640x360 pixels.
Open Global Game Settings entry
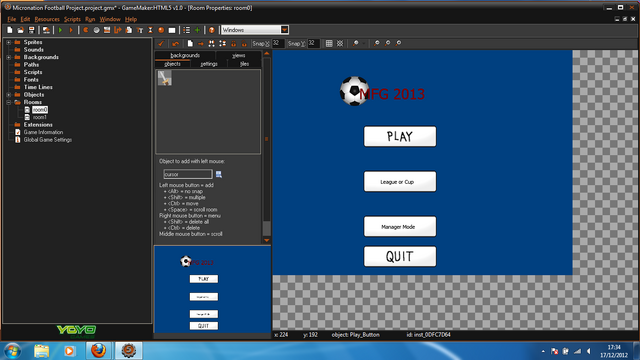[x=47, y=140]
